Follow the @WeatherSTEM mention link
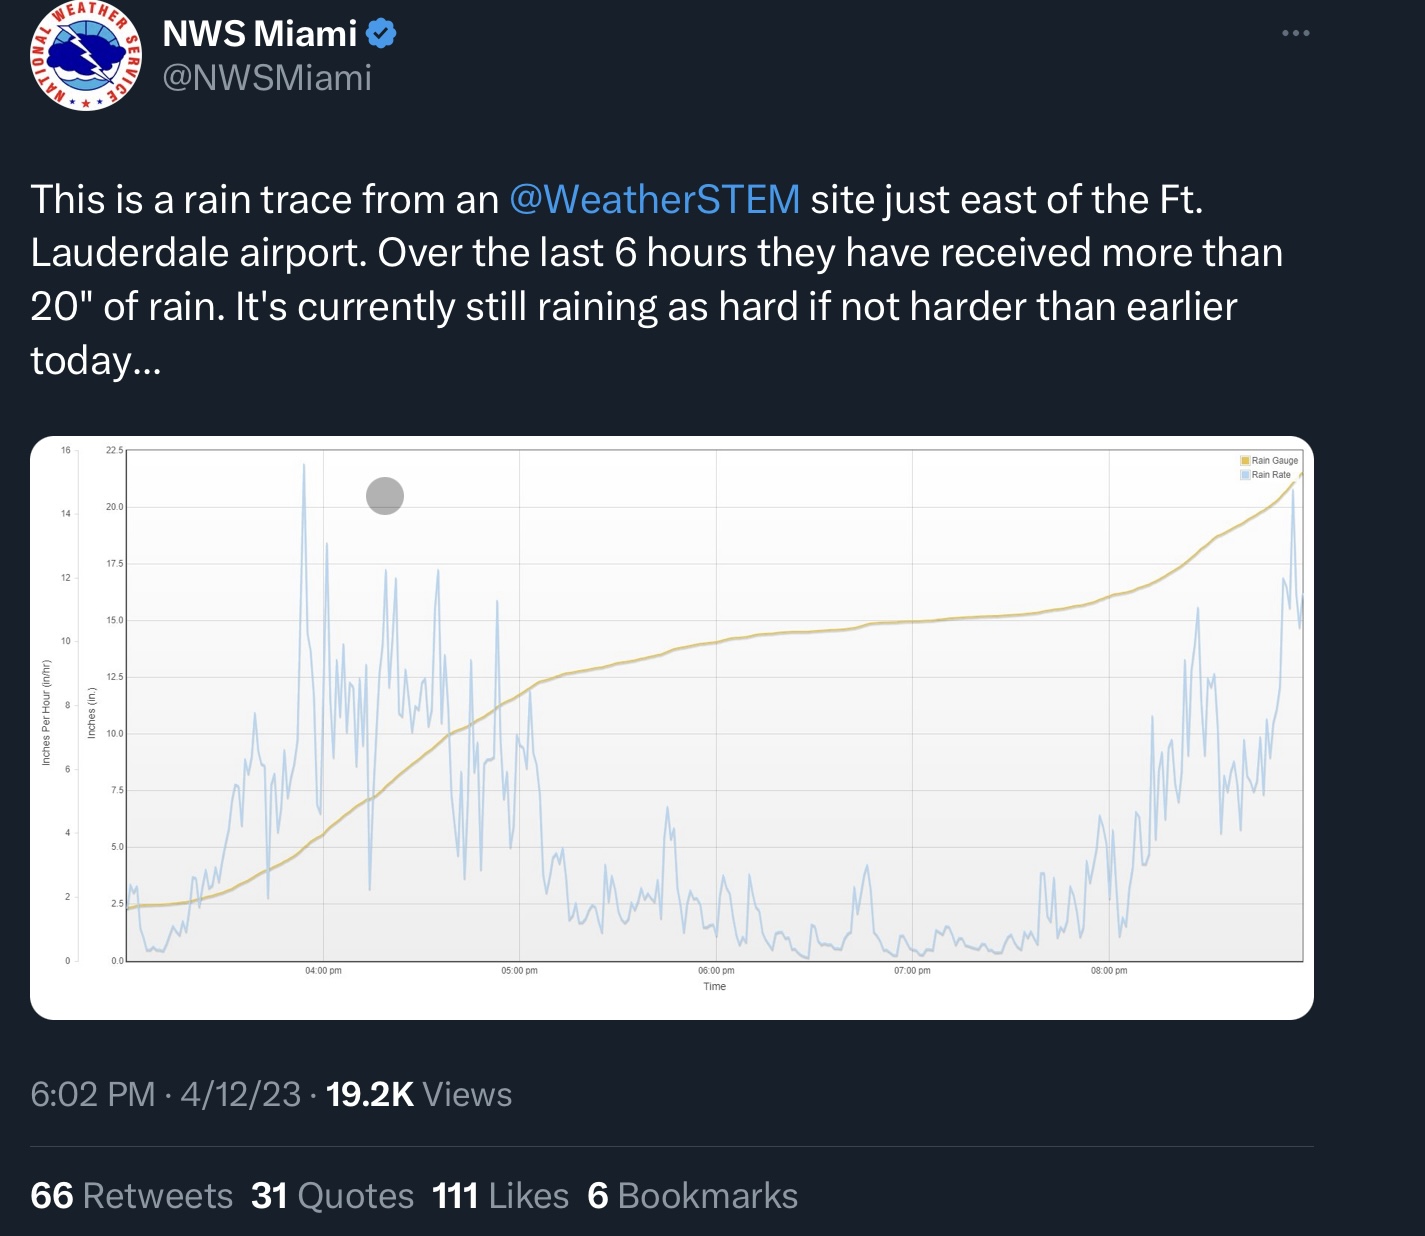 click(x=654, y=200)
